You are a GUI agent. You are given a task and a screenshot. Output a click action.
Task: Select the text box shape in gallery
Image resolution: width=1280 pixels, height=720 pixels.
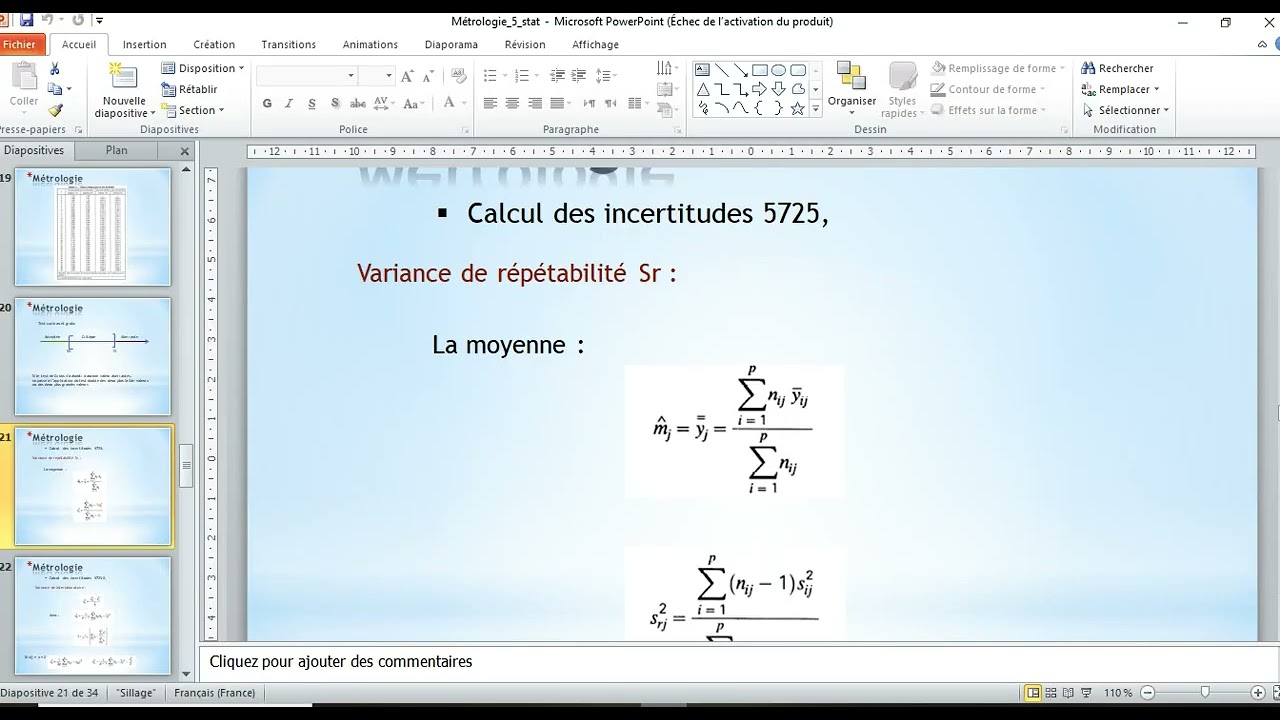coord(702,70)
